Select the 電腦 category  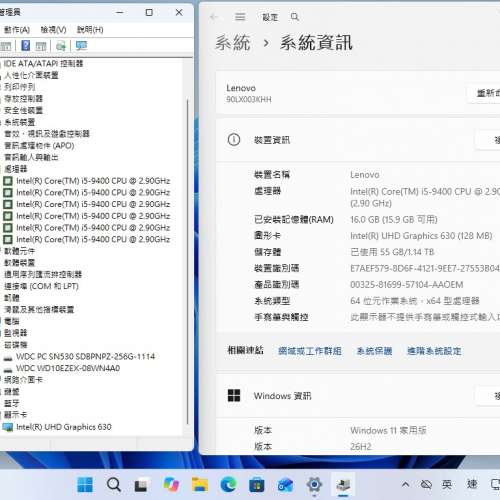[x=12, y=321]
